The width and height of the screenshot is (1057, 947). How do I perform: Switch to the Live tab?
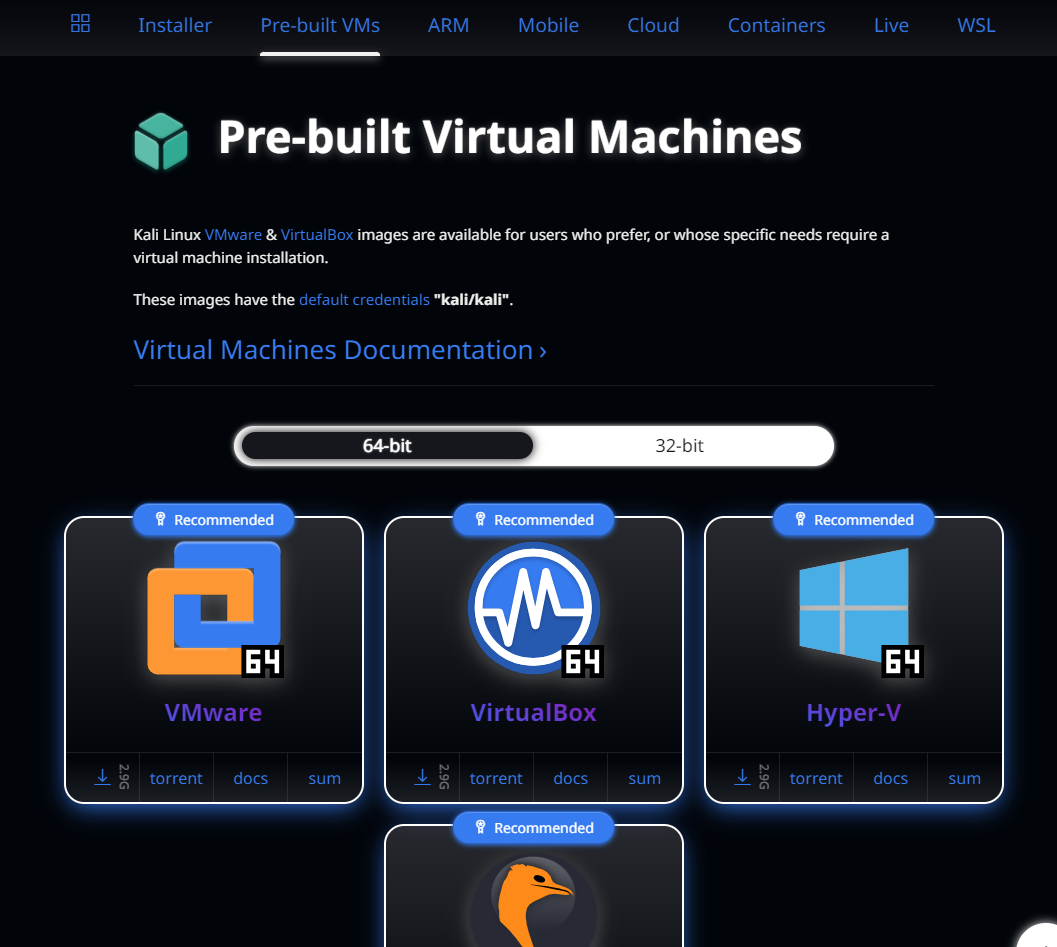tap(891, 26)
